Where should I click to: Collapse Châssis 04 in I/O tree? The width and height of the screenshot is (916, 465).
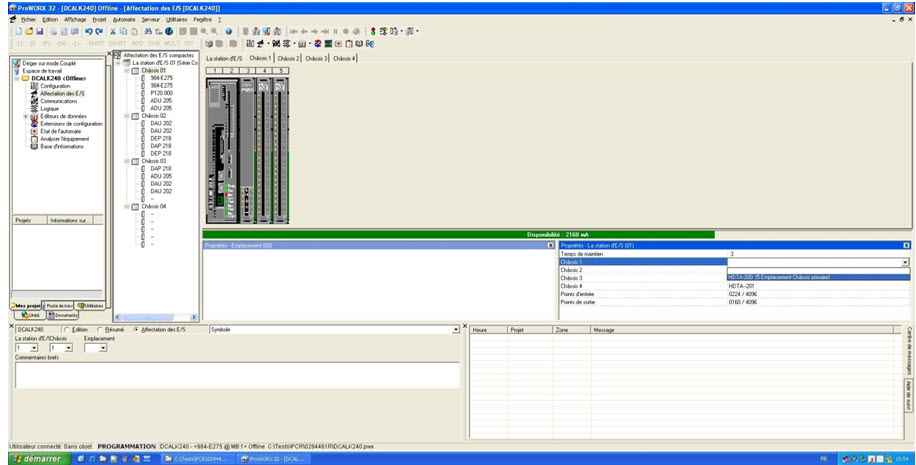(127, 206)
